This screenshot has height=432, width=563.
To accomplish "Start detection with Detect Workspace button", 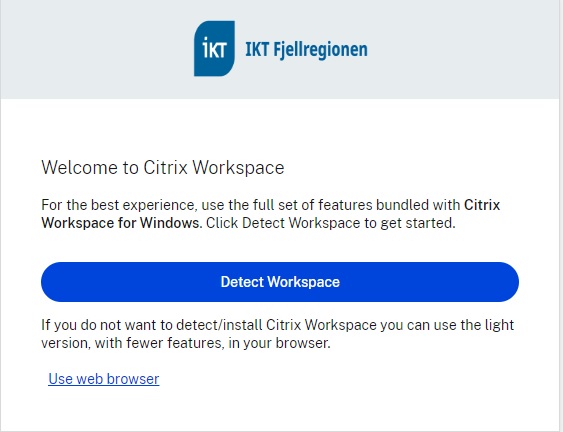I will coord(280,282).
